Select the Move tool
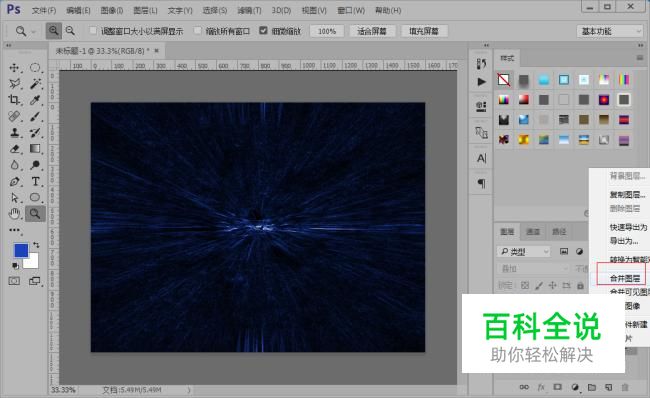The image size is (650, 398). 14,68
